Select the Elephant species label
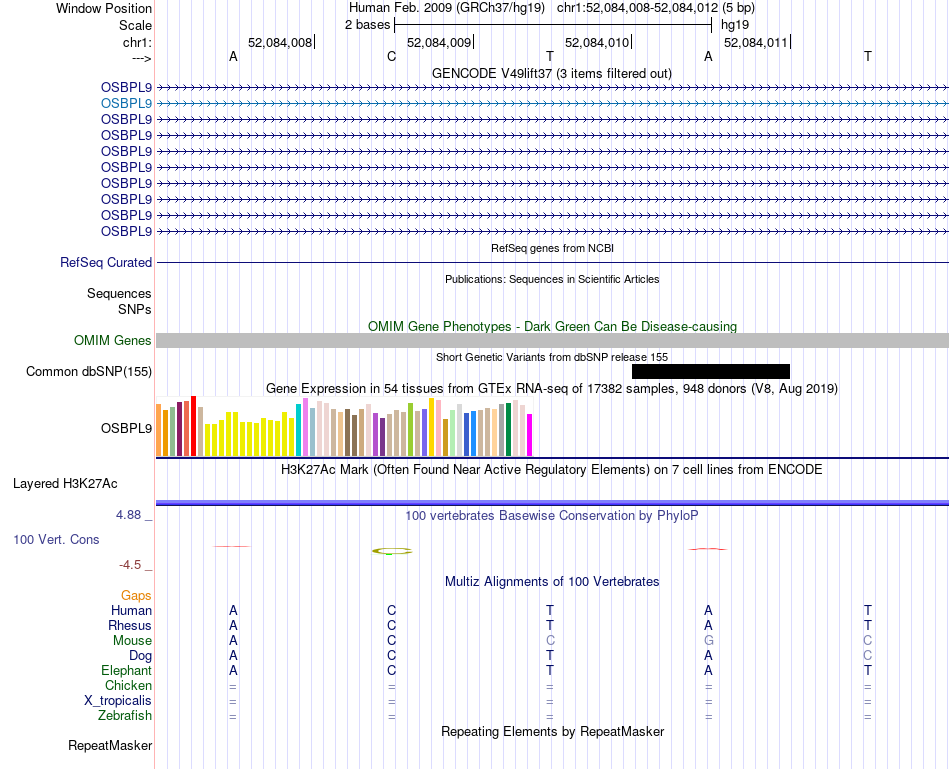The height and width of the screenshot is (769, 950). click(x=126, y=670)
